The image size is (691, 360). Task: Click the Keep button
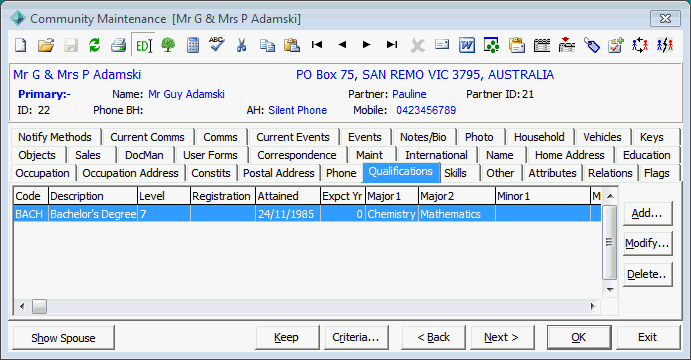(x=287, y=338)
